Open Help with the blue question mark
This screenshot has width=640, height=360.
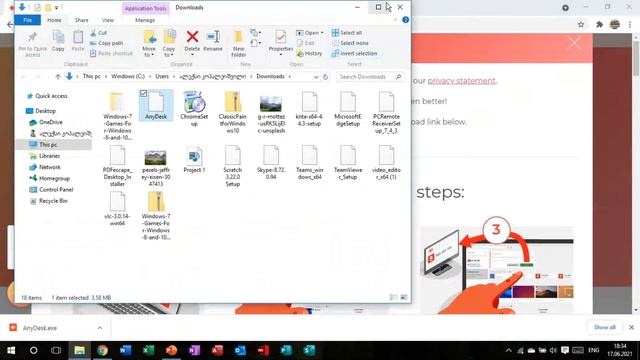coord(405,20)
